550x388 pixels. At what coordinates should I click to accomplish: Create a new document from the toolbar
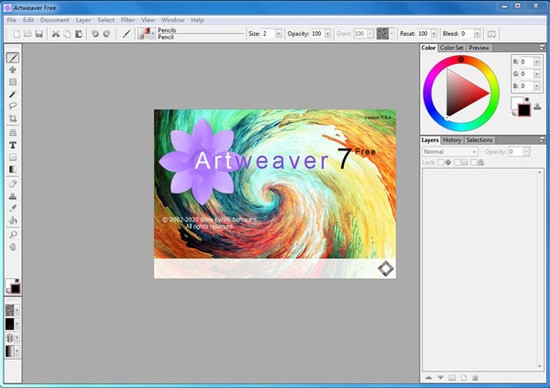[16, 34]
